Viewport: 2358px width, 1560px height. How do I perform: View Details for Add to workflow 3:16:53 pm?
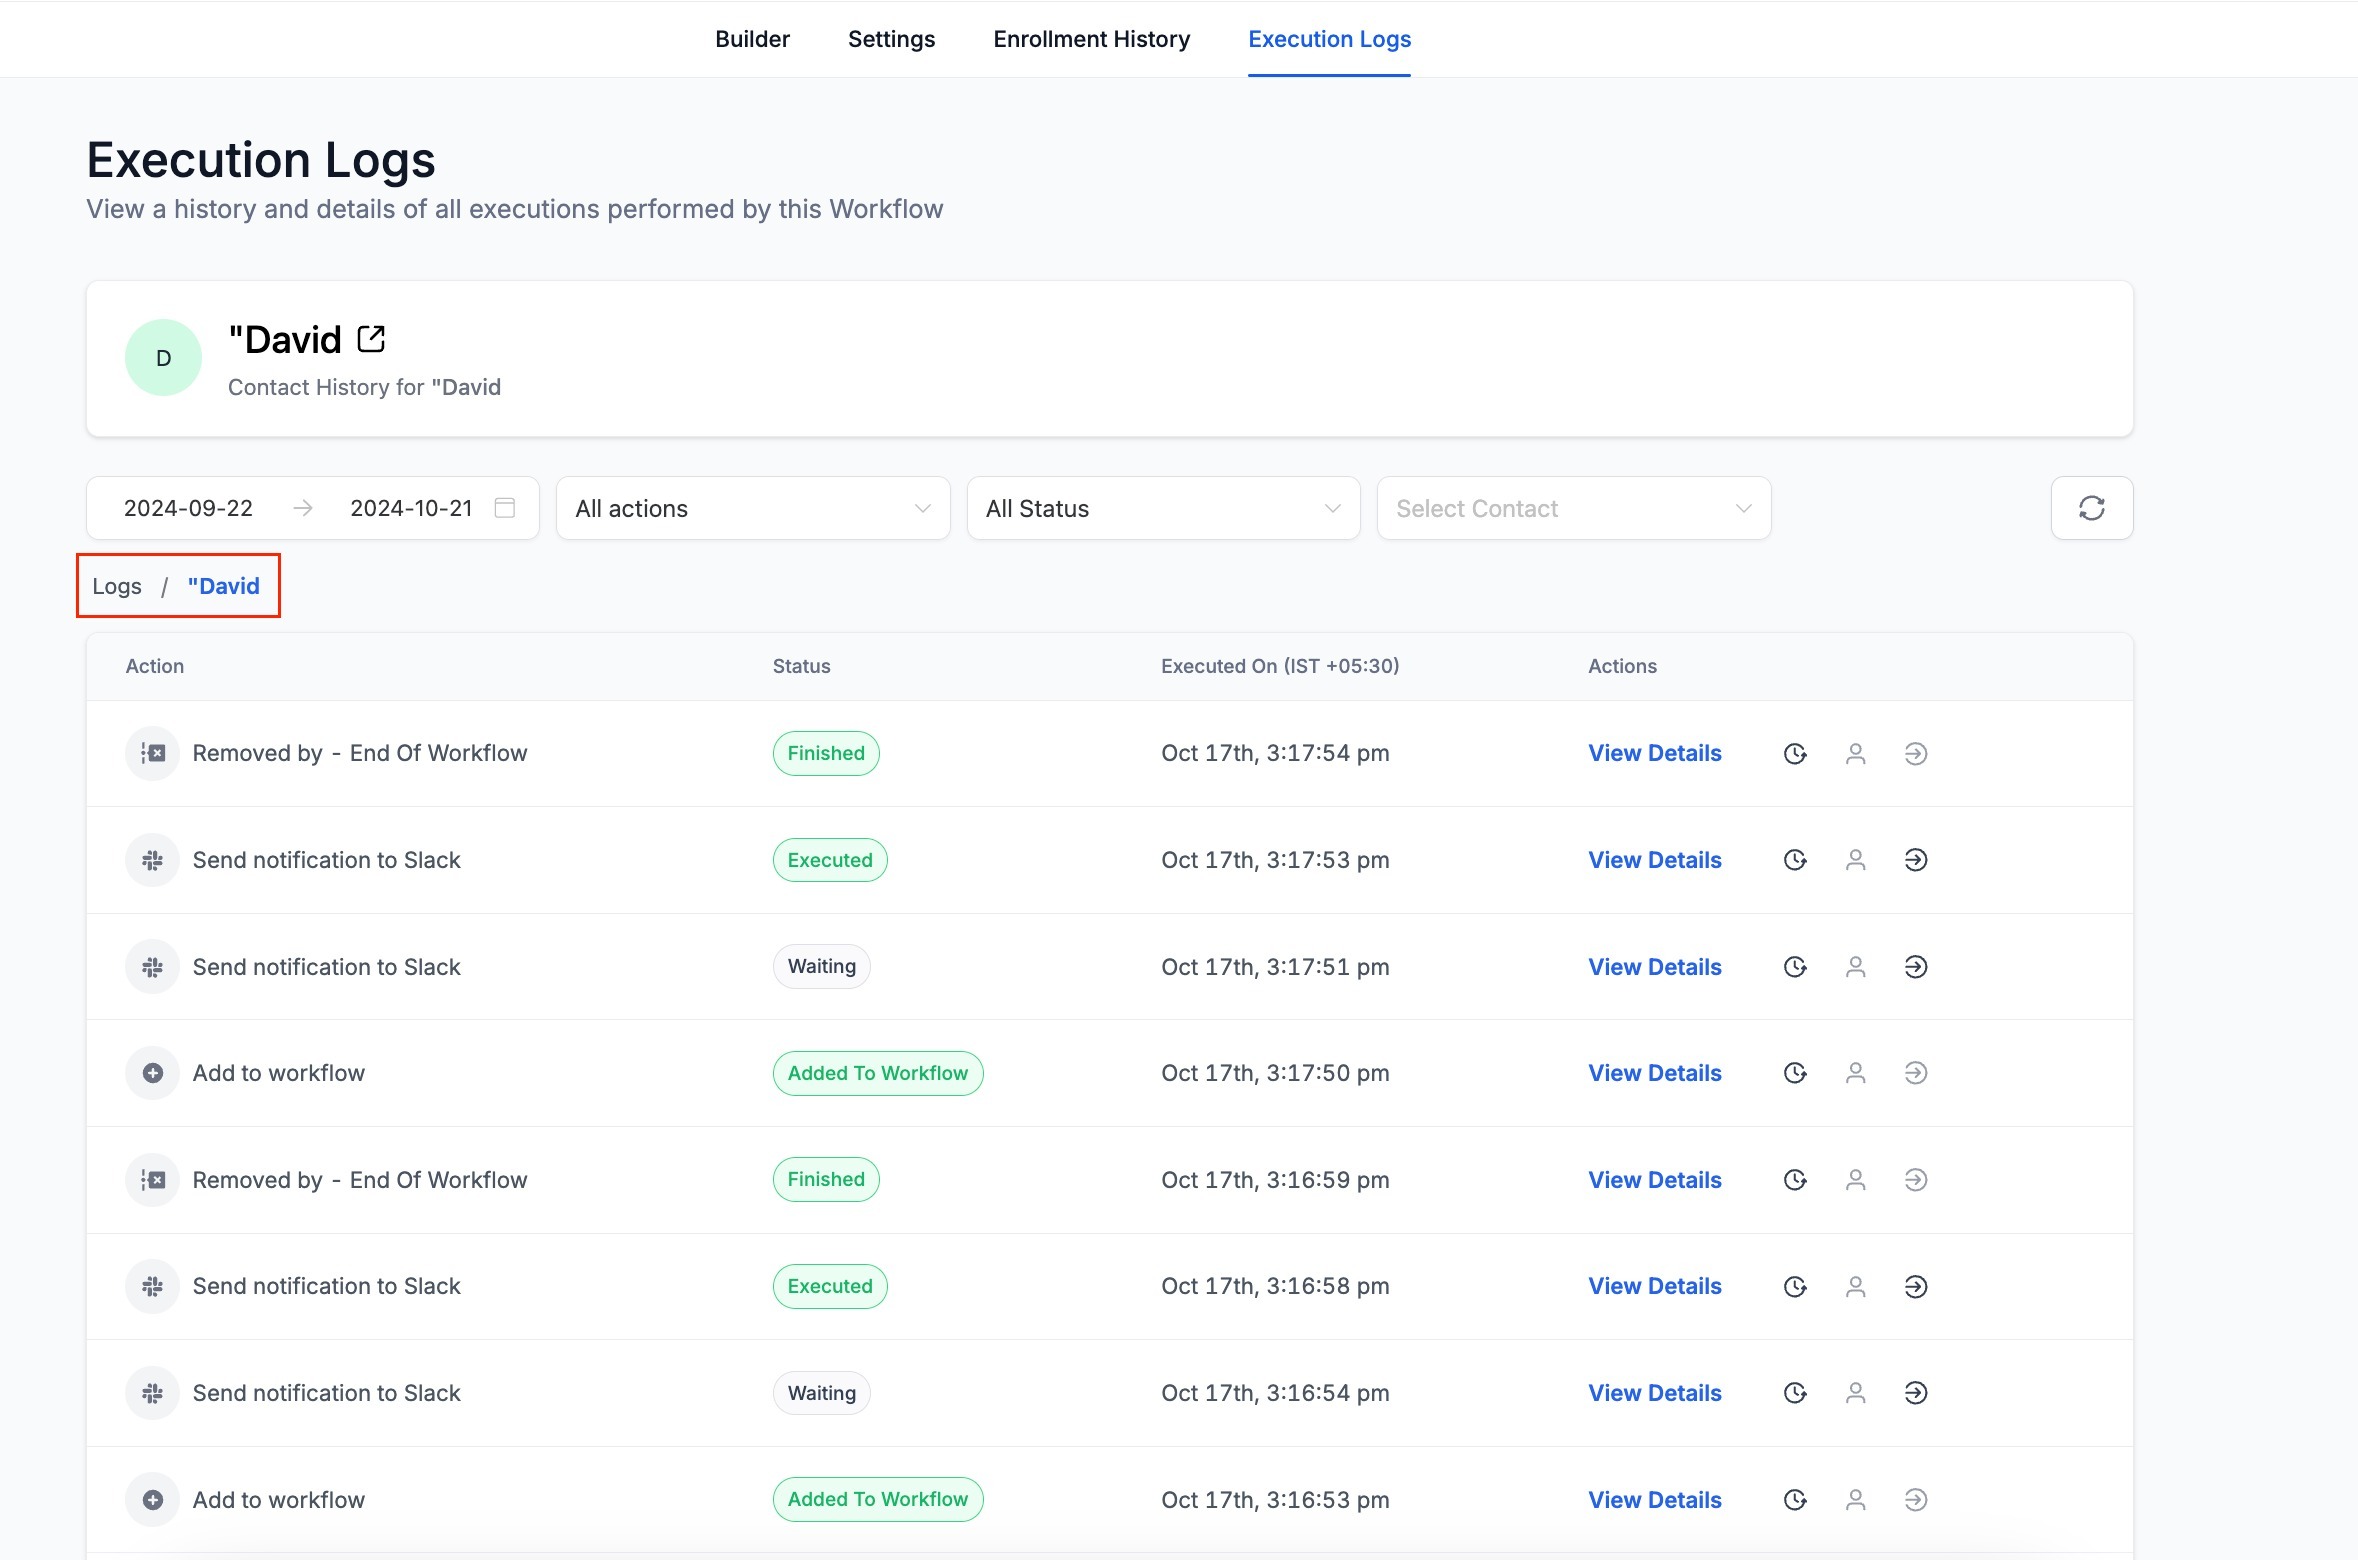[x=1654, y=1500]
